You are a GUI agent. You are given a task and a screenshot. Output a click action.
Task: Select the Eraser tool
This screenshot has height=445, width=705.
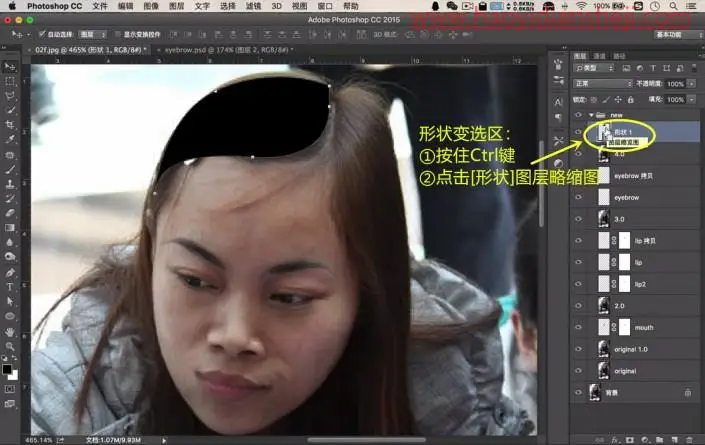click(x=9, y=213)
